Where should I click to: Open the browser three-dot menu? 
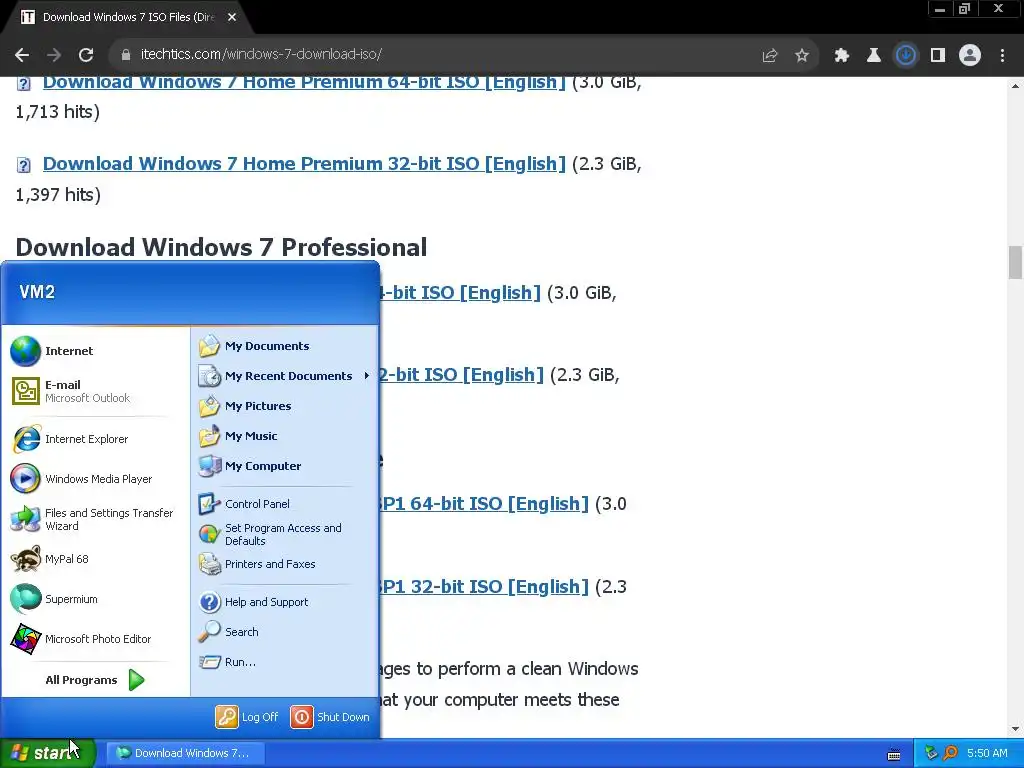[1002, 56]
